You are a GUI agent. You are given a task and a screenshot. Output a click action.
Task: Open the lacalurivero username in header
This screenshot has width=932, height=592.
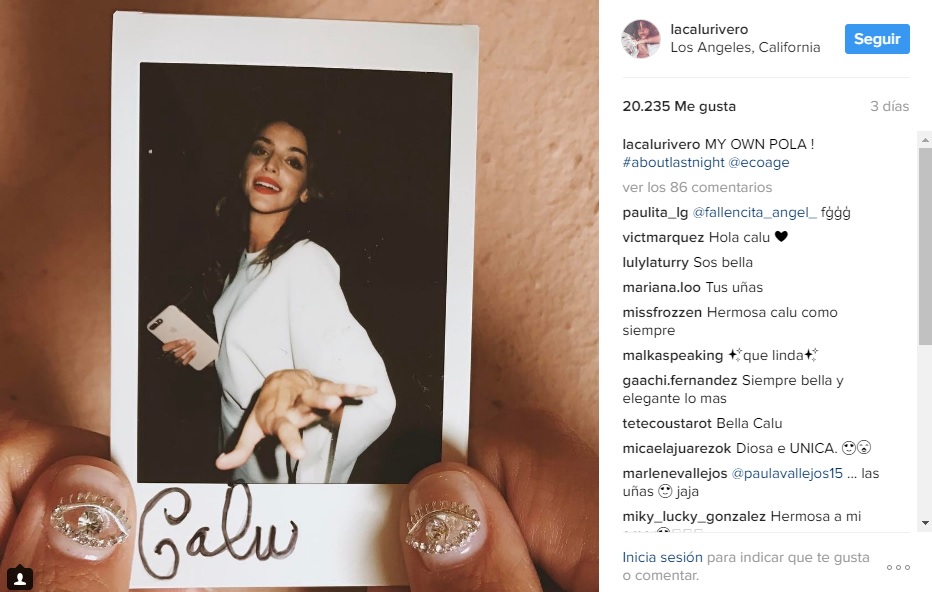pos(709,29)
